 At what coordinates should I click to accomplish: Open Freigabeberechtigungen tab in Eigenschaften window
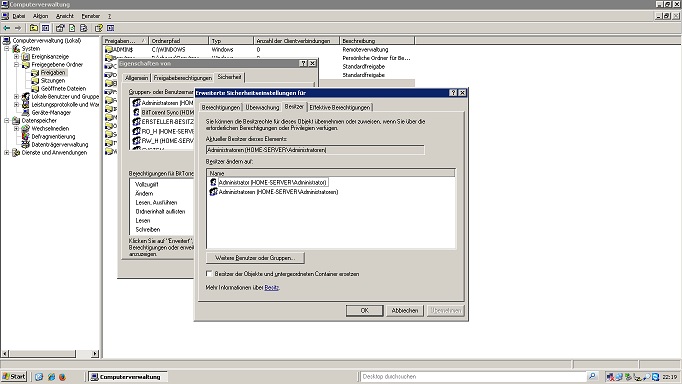pyautogui.click(x=182, y=78)
